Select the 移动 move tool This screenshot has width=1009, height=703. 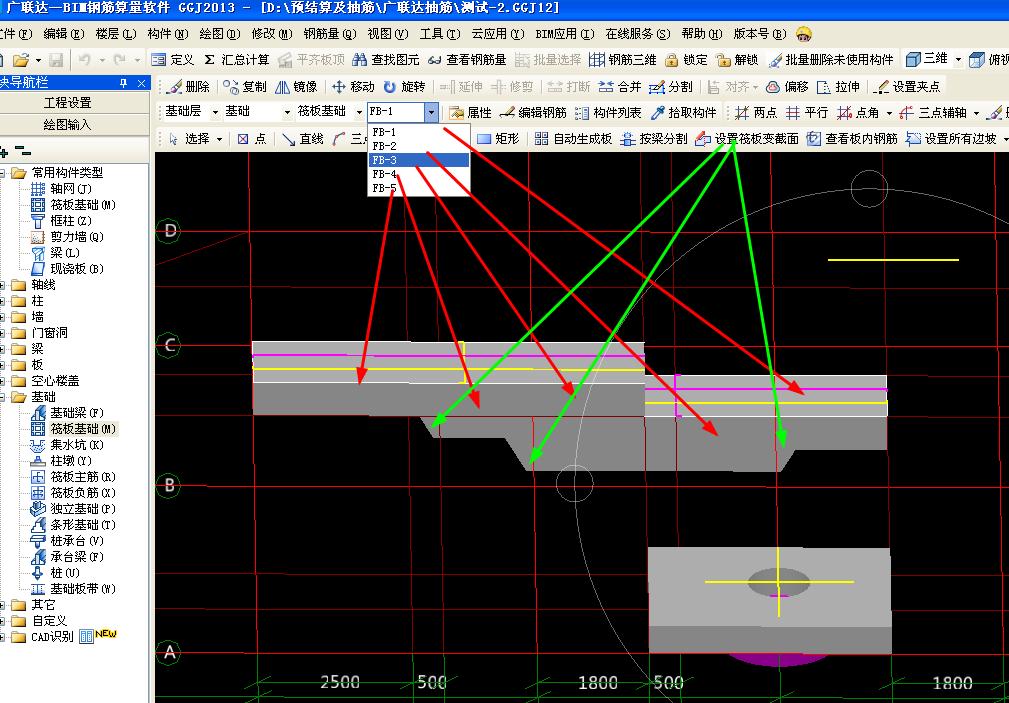pos(353,86)
